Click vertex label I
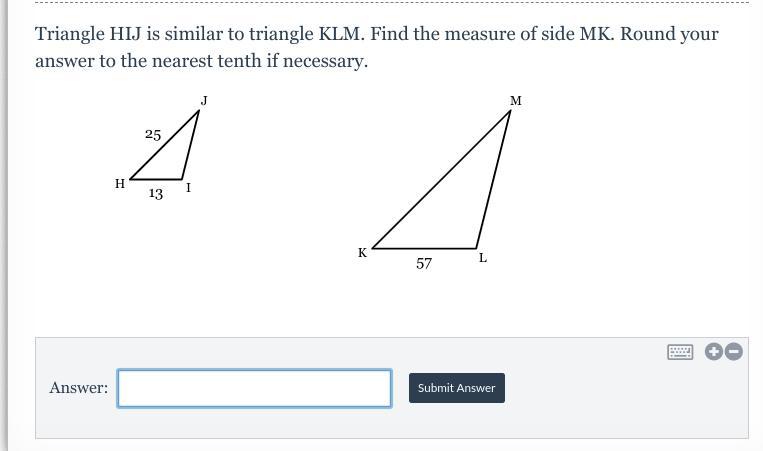 (x=188, y=187)
